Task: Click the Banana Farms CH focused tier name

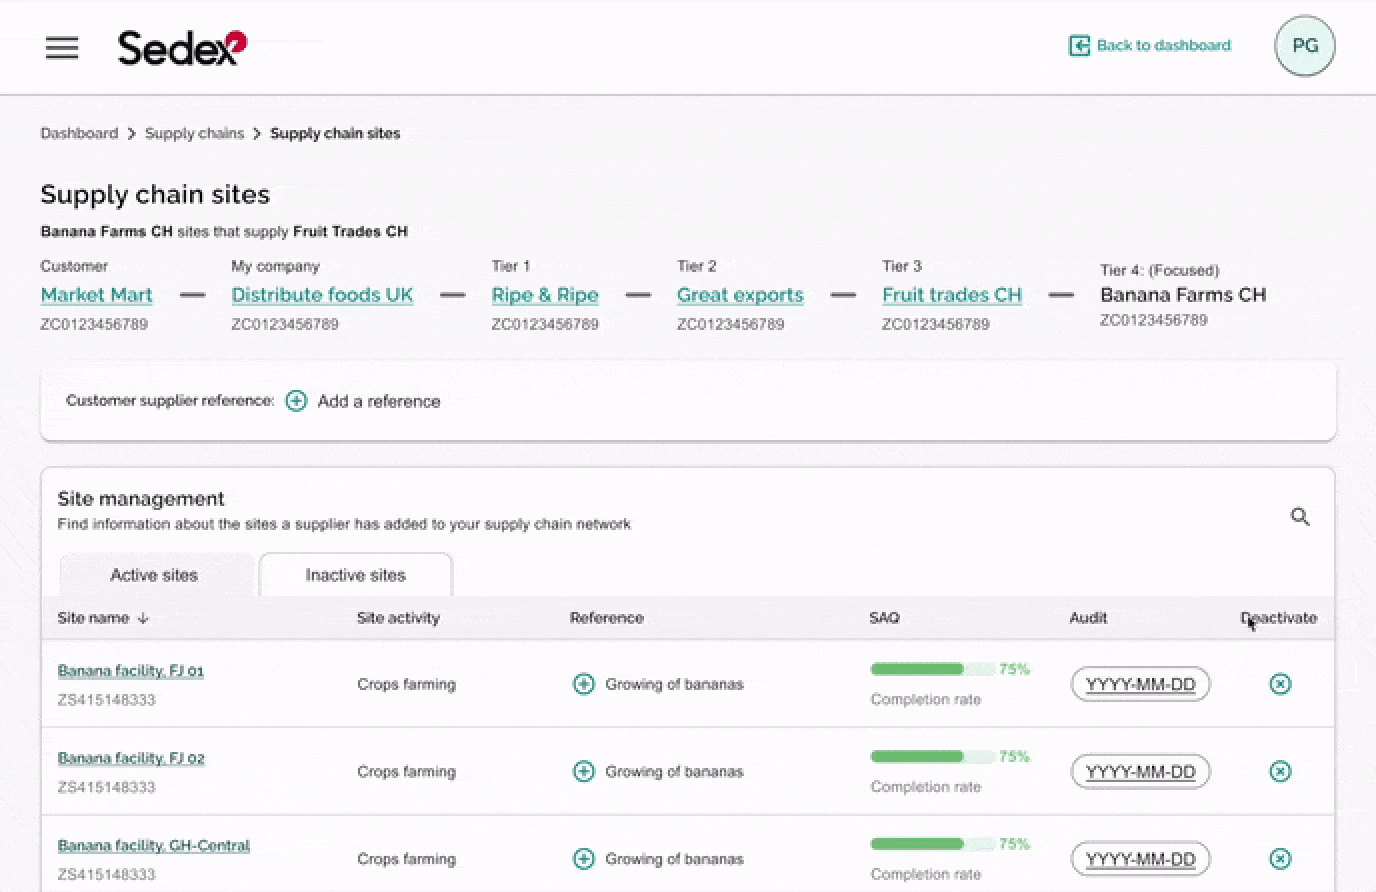Action: [x=1183, y=295]
